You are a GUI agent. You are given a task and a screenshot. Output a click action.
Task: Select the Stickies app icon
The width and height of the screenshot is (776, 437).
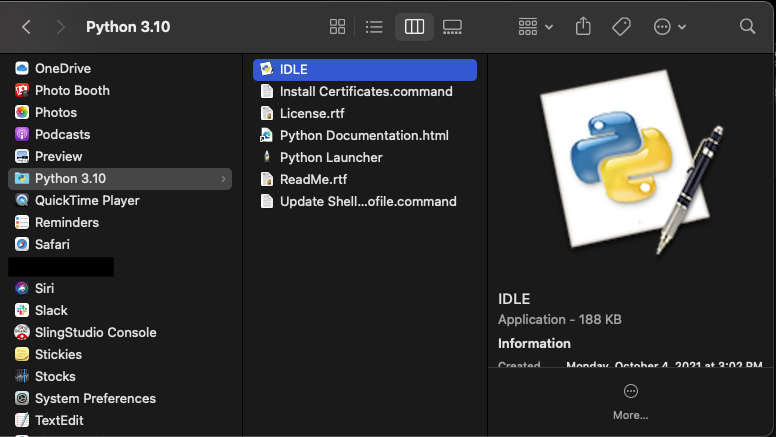(x=22, y=354)
